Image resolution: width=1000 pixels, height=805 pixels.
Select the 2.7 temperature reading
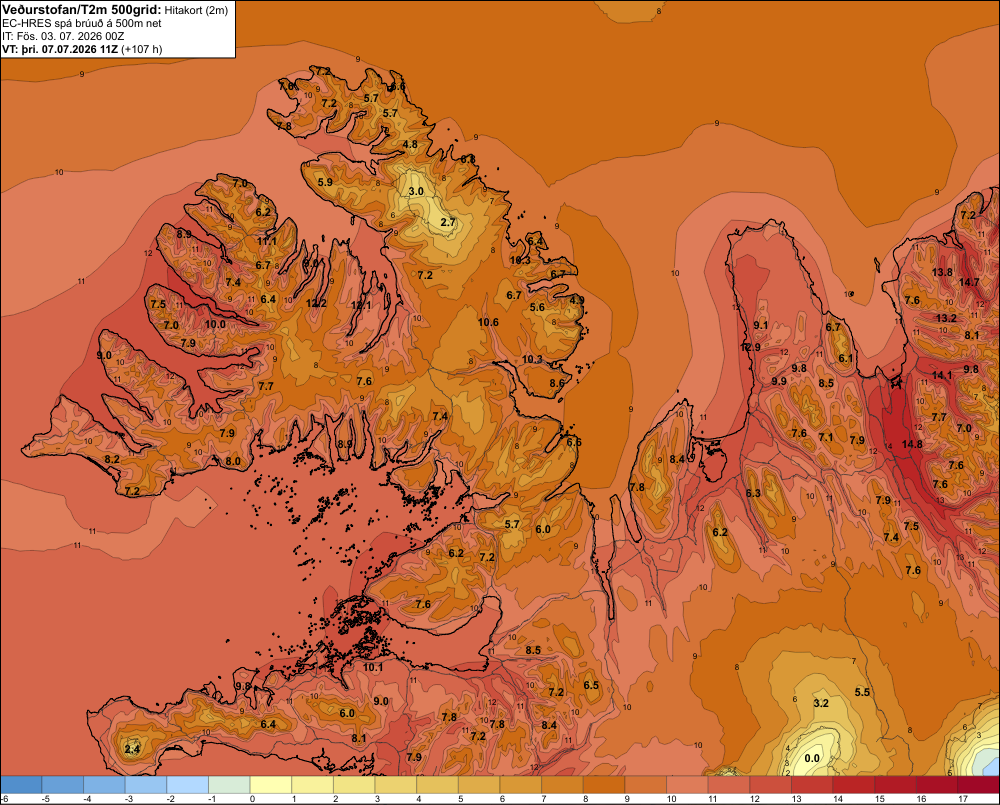click(x=448, y=222)
